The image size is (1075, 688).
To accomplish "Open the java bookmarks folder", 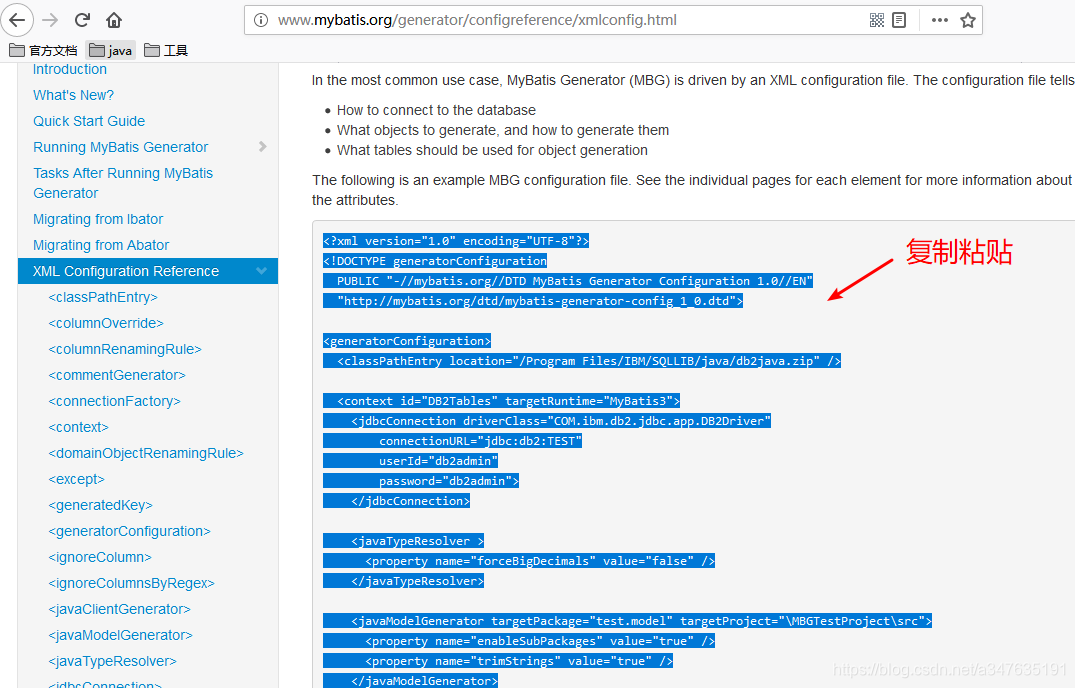I will coord(110,50).
